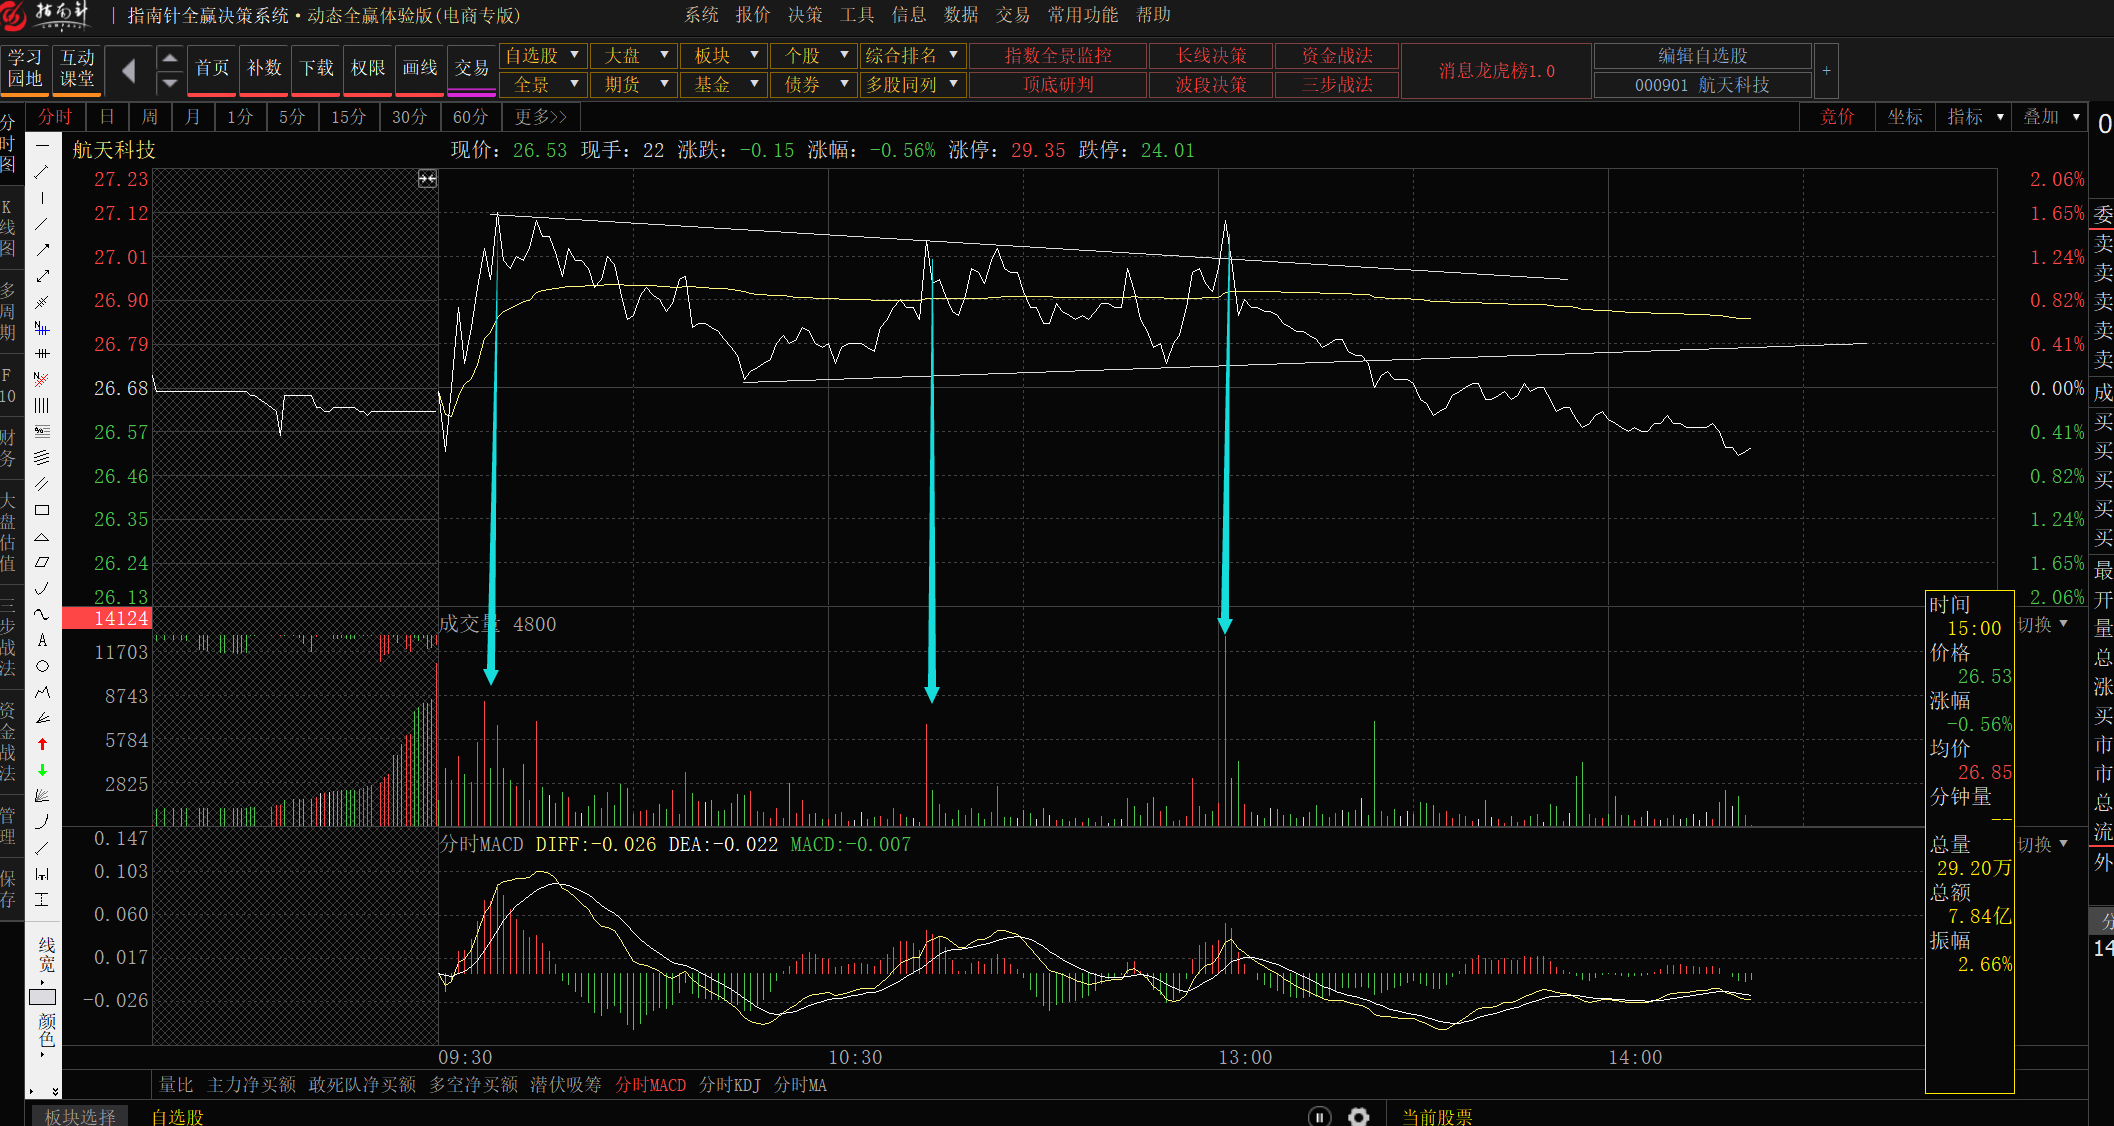Expand the 综合排名 dropdown
The width and height of the screenshot is (2114, 1126).
[x=911, y=55]
